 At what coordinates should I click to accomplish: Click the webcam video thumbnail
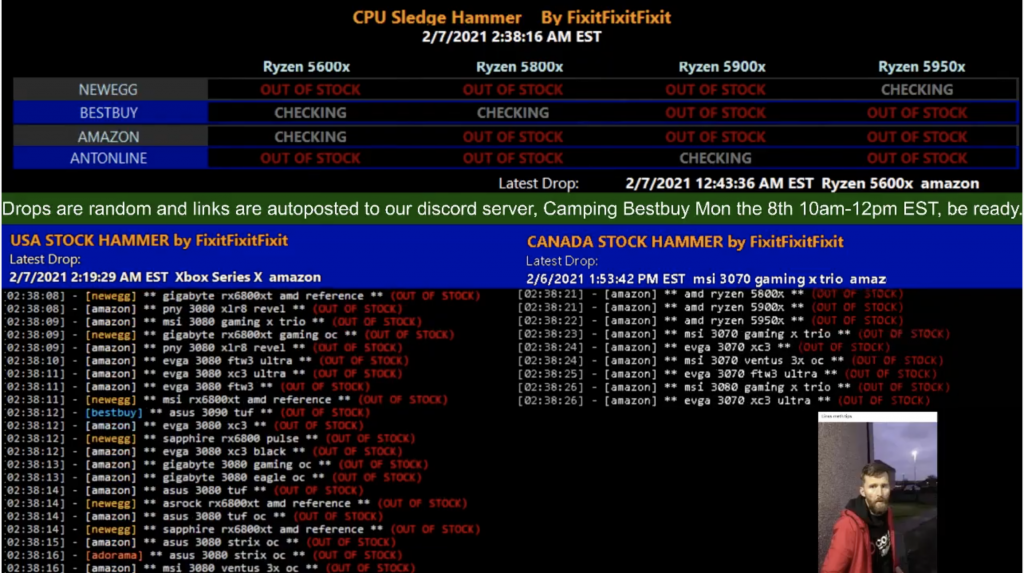(877, 494)
